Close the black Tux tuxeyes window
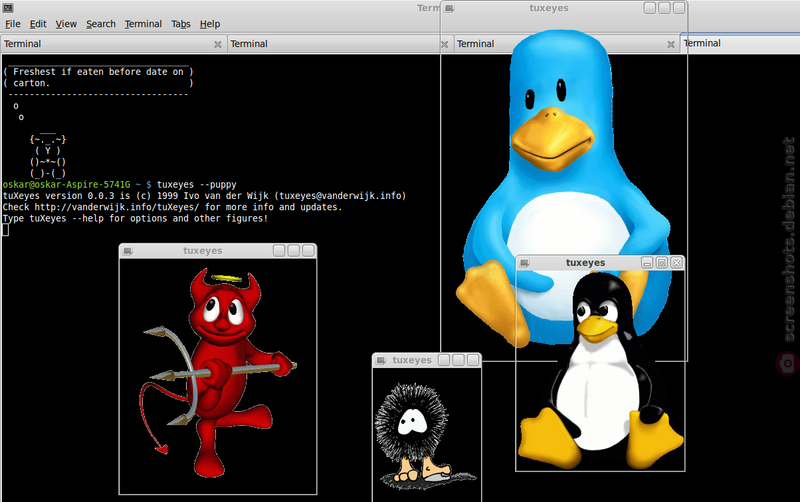The height and width of the screenshot is (502, 800). click(x=677, y=262)
